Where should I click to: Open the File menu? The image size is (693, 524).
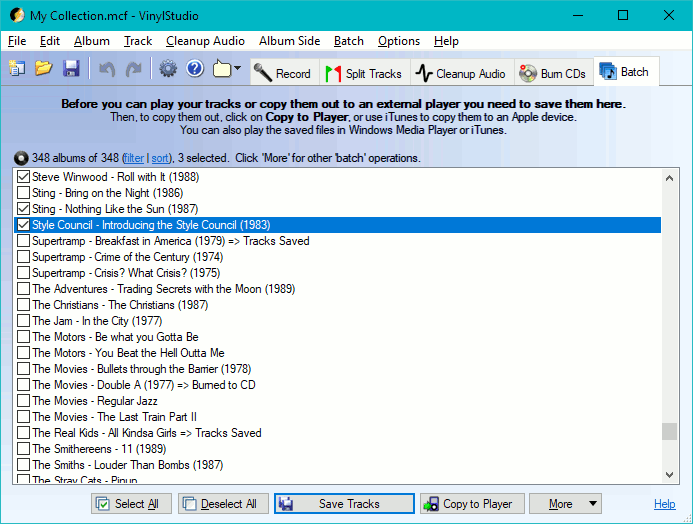coord(17,41)
